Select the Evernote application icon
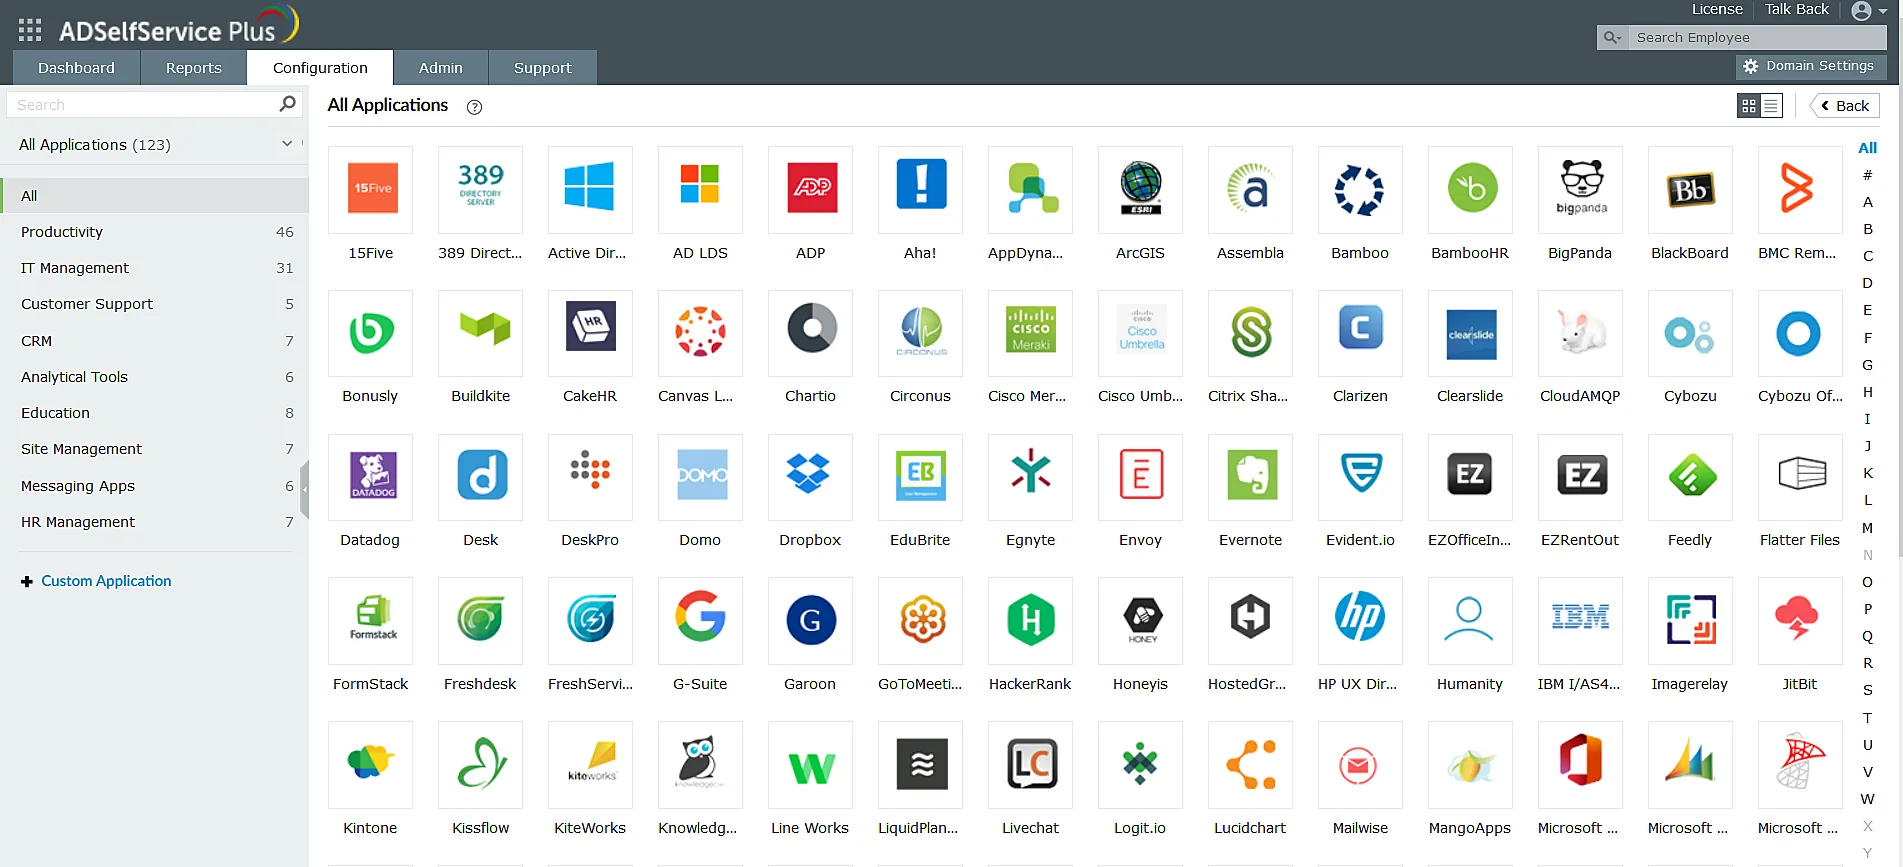 [1250, 476]
